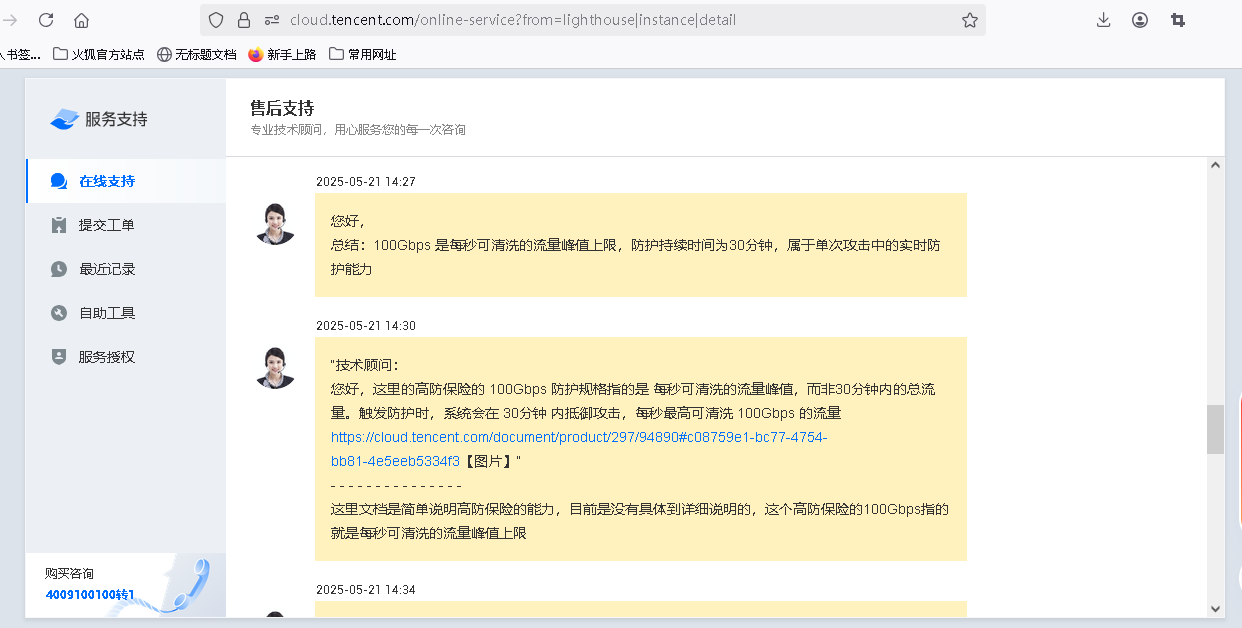Open the 火狐官方站点 bookmark folder

click(99, 54)
